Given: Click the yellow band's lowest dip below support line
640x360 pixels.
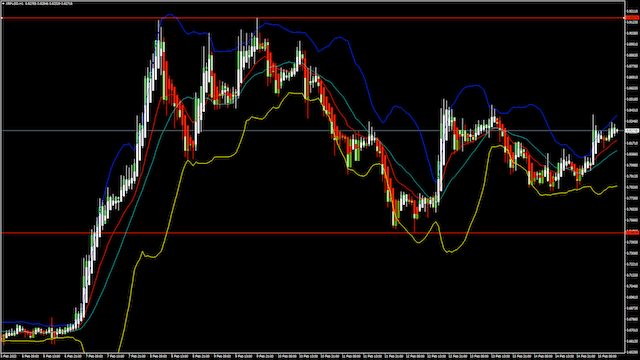Looking at the screenshot, I should pyautogui.click(x=449, y=252).
